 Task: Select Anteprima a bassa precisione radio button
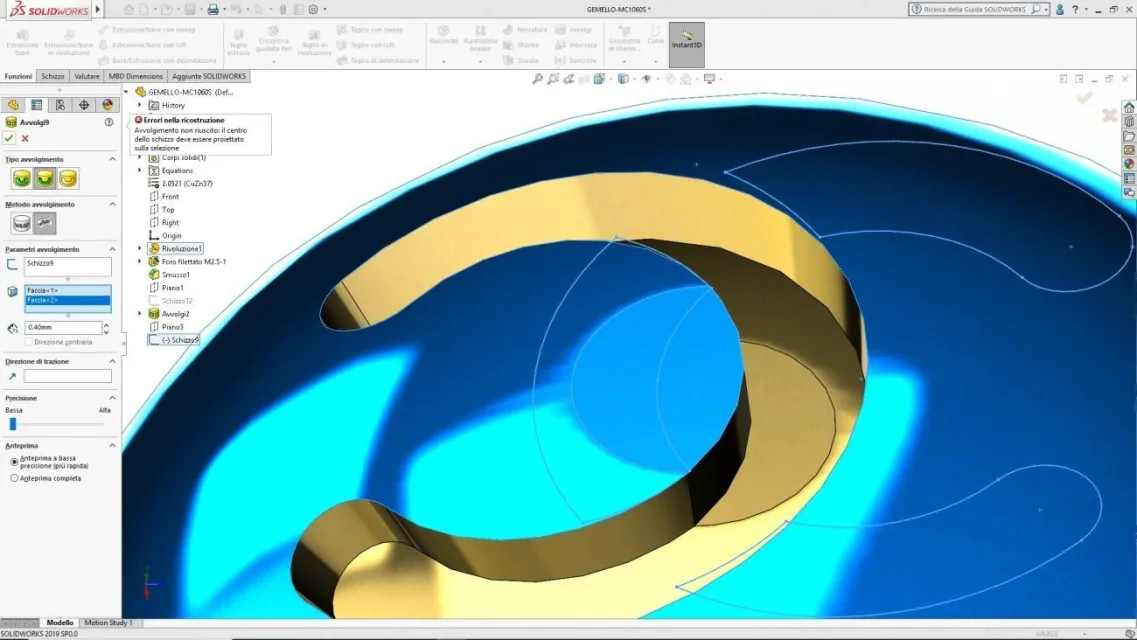point(15,462)
